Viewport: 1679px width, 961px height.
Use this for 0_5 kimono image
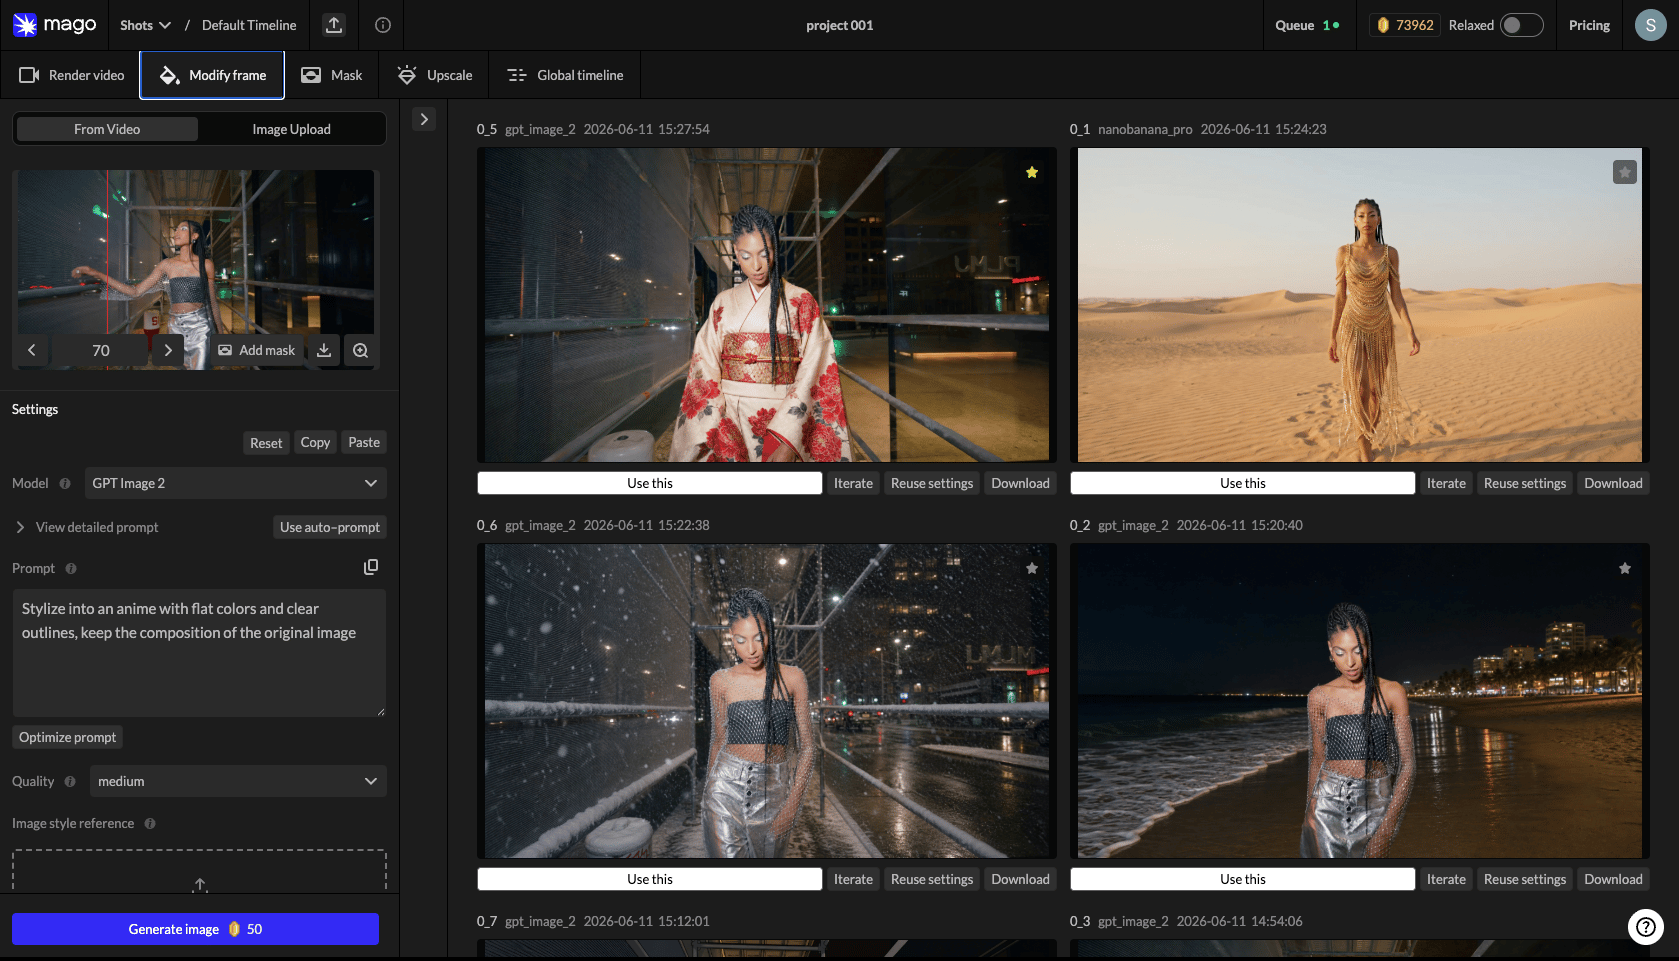650,483
